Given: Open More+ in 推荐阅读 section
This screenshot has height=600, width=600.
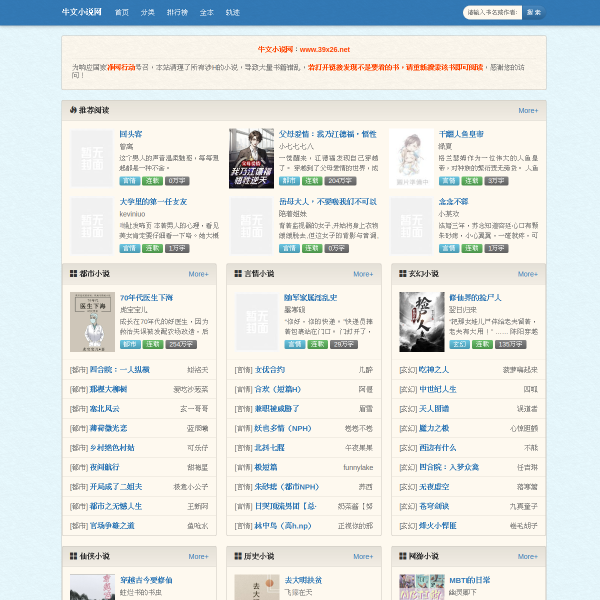Looking at the screenshot, I should 528,110.
